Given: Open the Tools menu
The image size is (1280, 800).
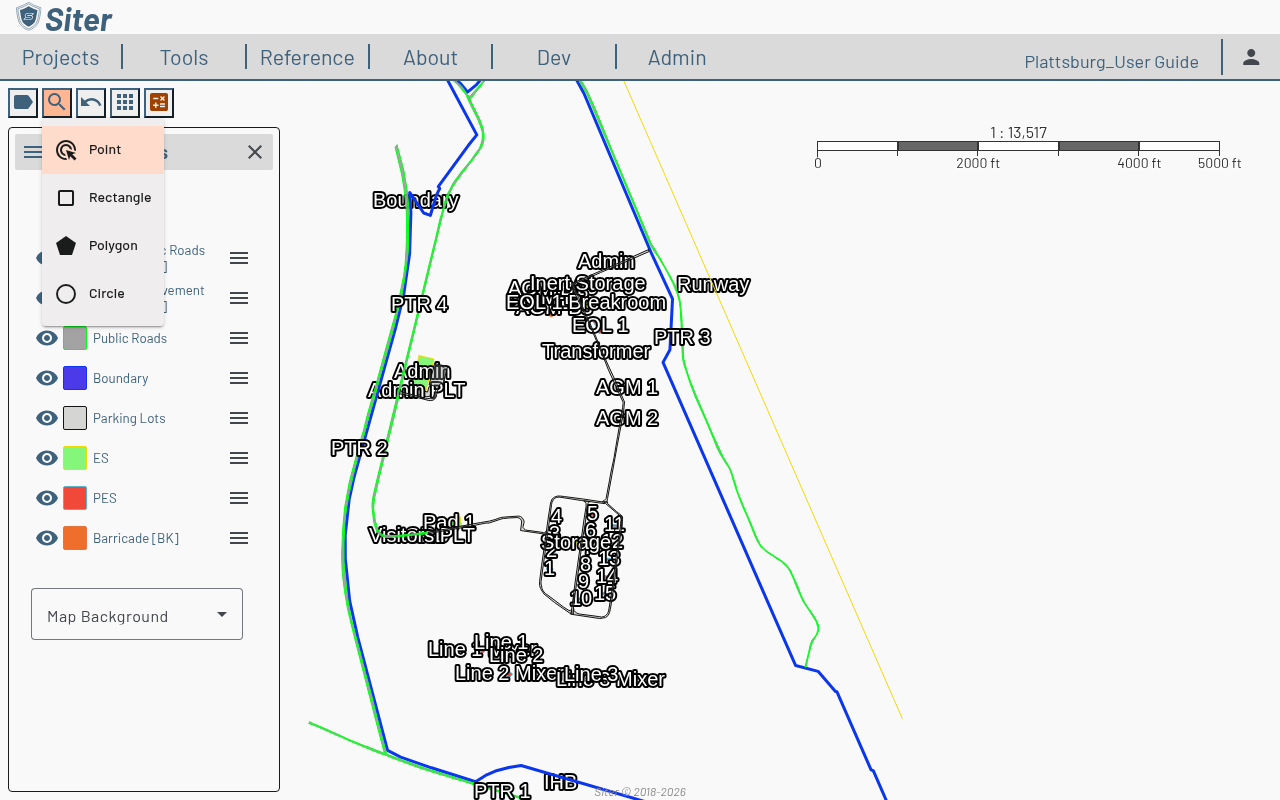Looking at the screenshot, I should tap(184, 58).
